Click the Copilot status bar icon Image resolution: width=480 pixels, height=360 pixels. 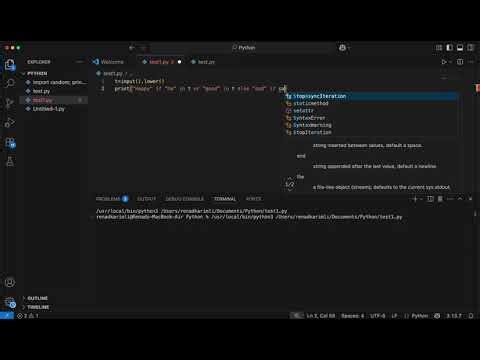click(437, 316)
